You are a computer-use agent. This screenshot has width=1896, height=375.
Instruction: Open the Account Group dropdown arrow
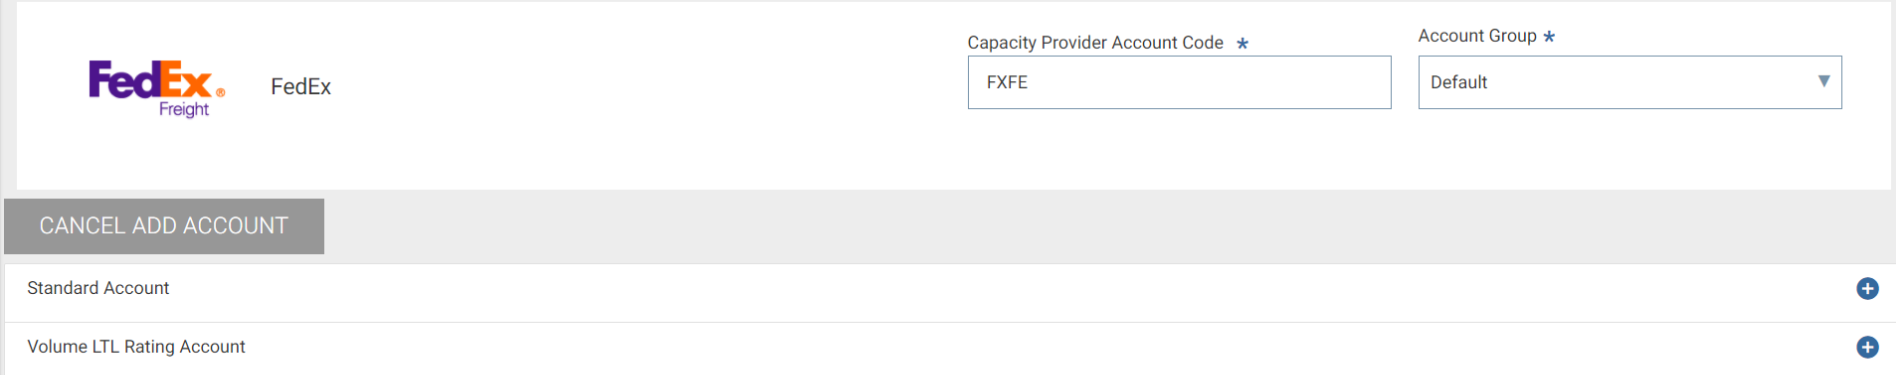[1824, 81]
